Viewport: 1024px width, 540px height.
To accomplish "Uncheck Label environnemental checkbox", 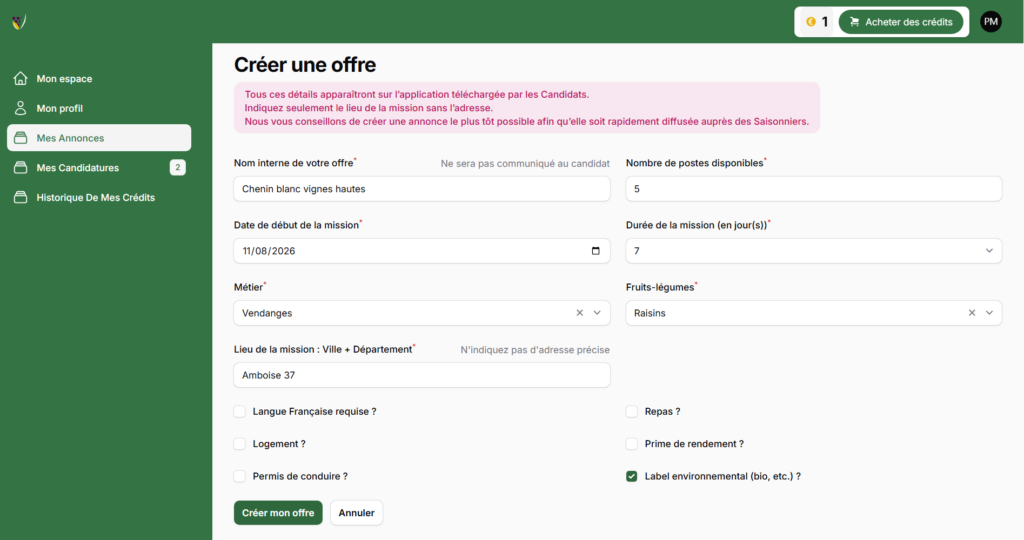I will coord(632,477).
